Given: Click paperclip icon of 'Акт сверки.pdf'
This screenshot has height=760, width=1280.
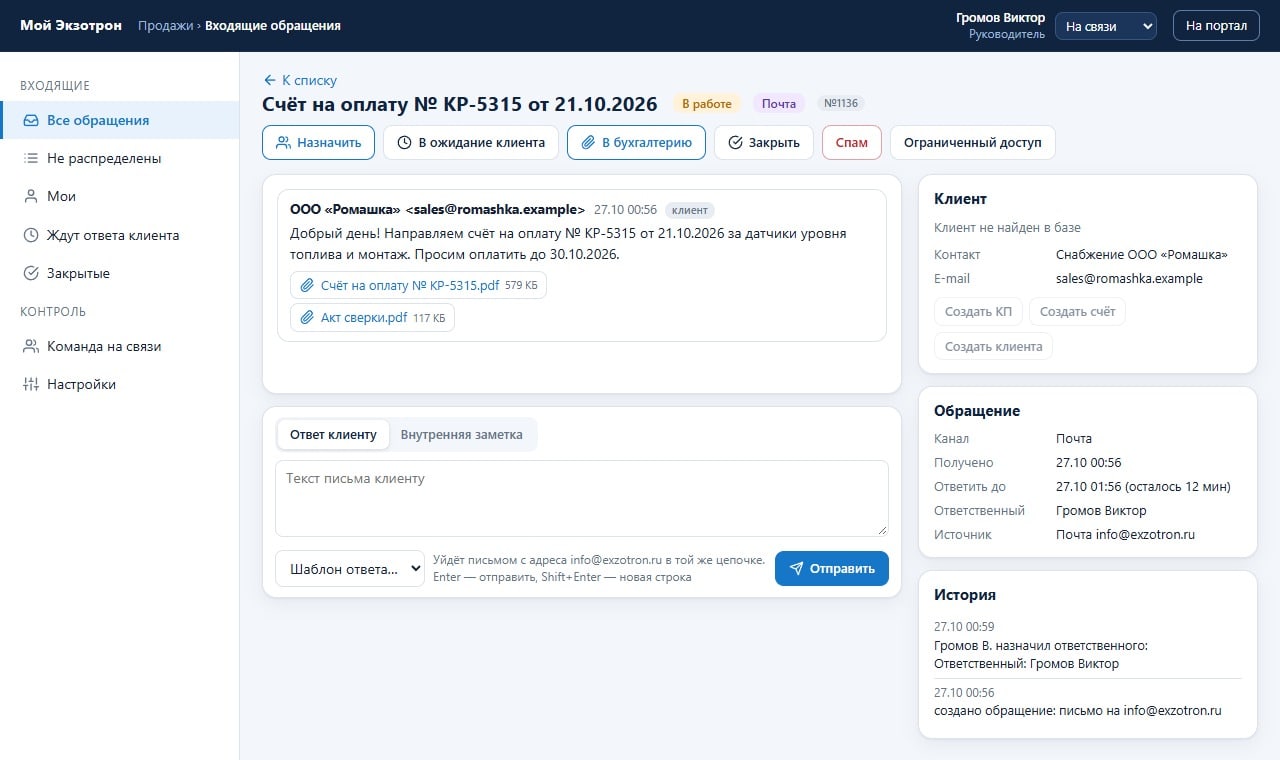Looking at the screenshot, I should [x=308, y=318].
